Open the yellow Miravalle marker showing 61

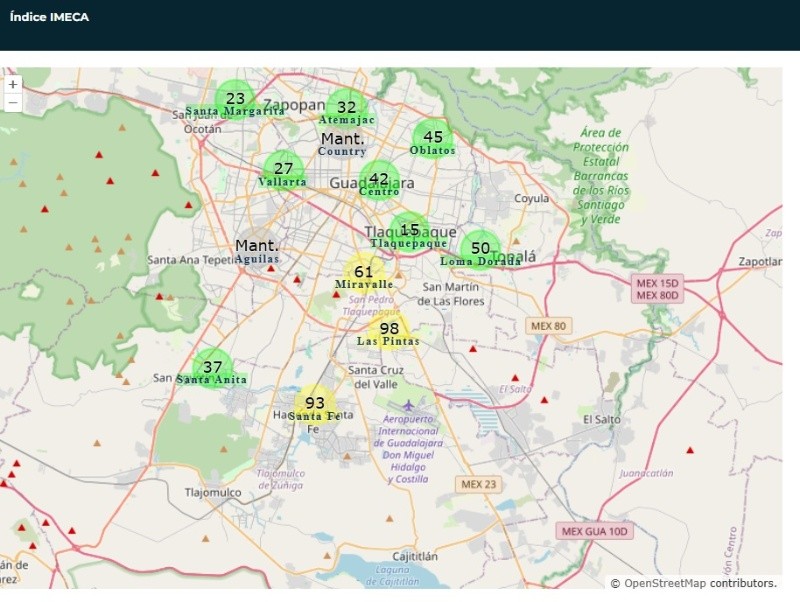pyautogui.click(x=364, y=272)
